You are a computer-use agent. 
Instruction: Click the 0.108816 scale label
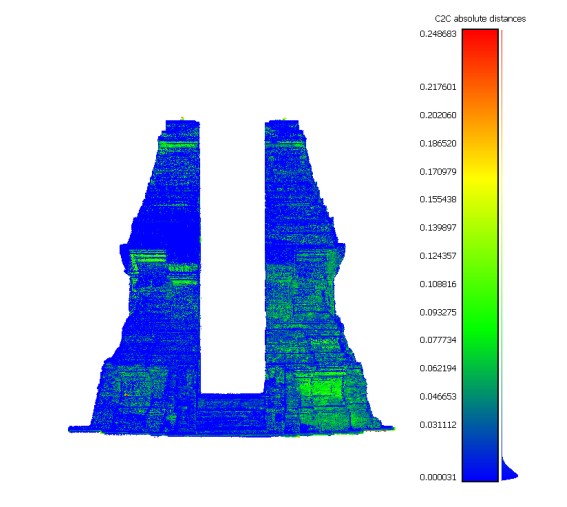tap(438, 284)
